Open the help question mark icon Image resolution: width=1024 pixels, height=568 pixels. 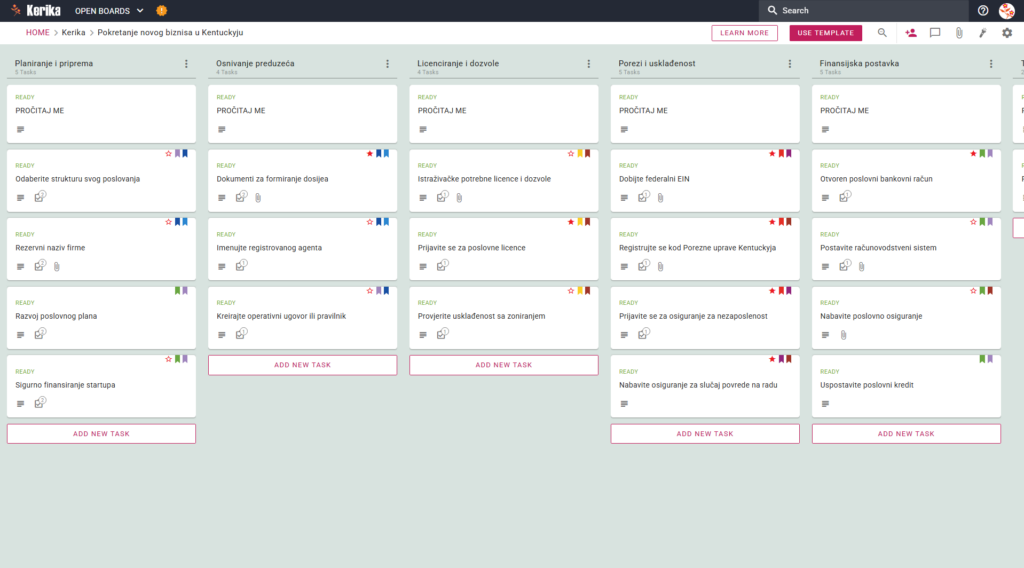click(x=983, y=10)
